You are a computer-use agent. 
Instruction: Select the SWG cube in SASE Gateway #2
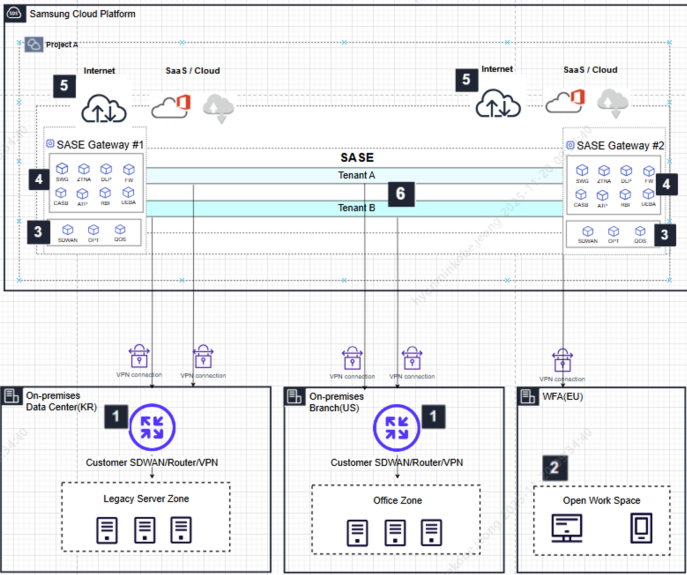coord(582,170)
